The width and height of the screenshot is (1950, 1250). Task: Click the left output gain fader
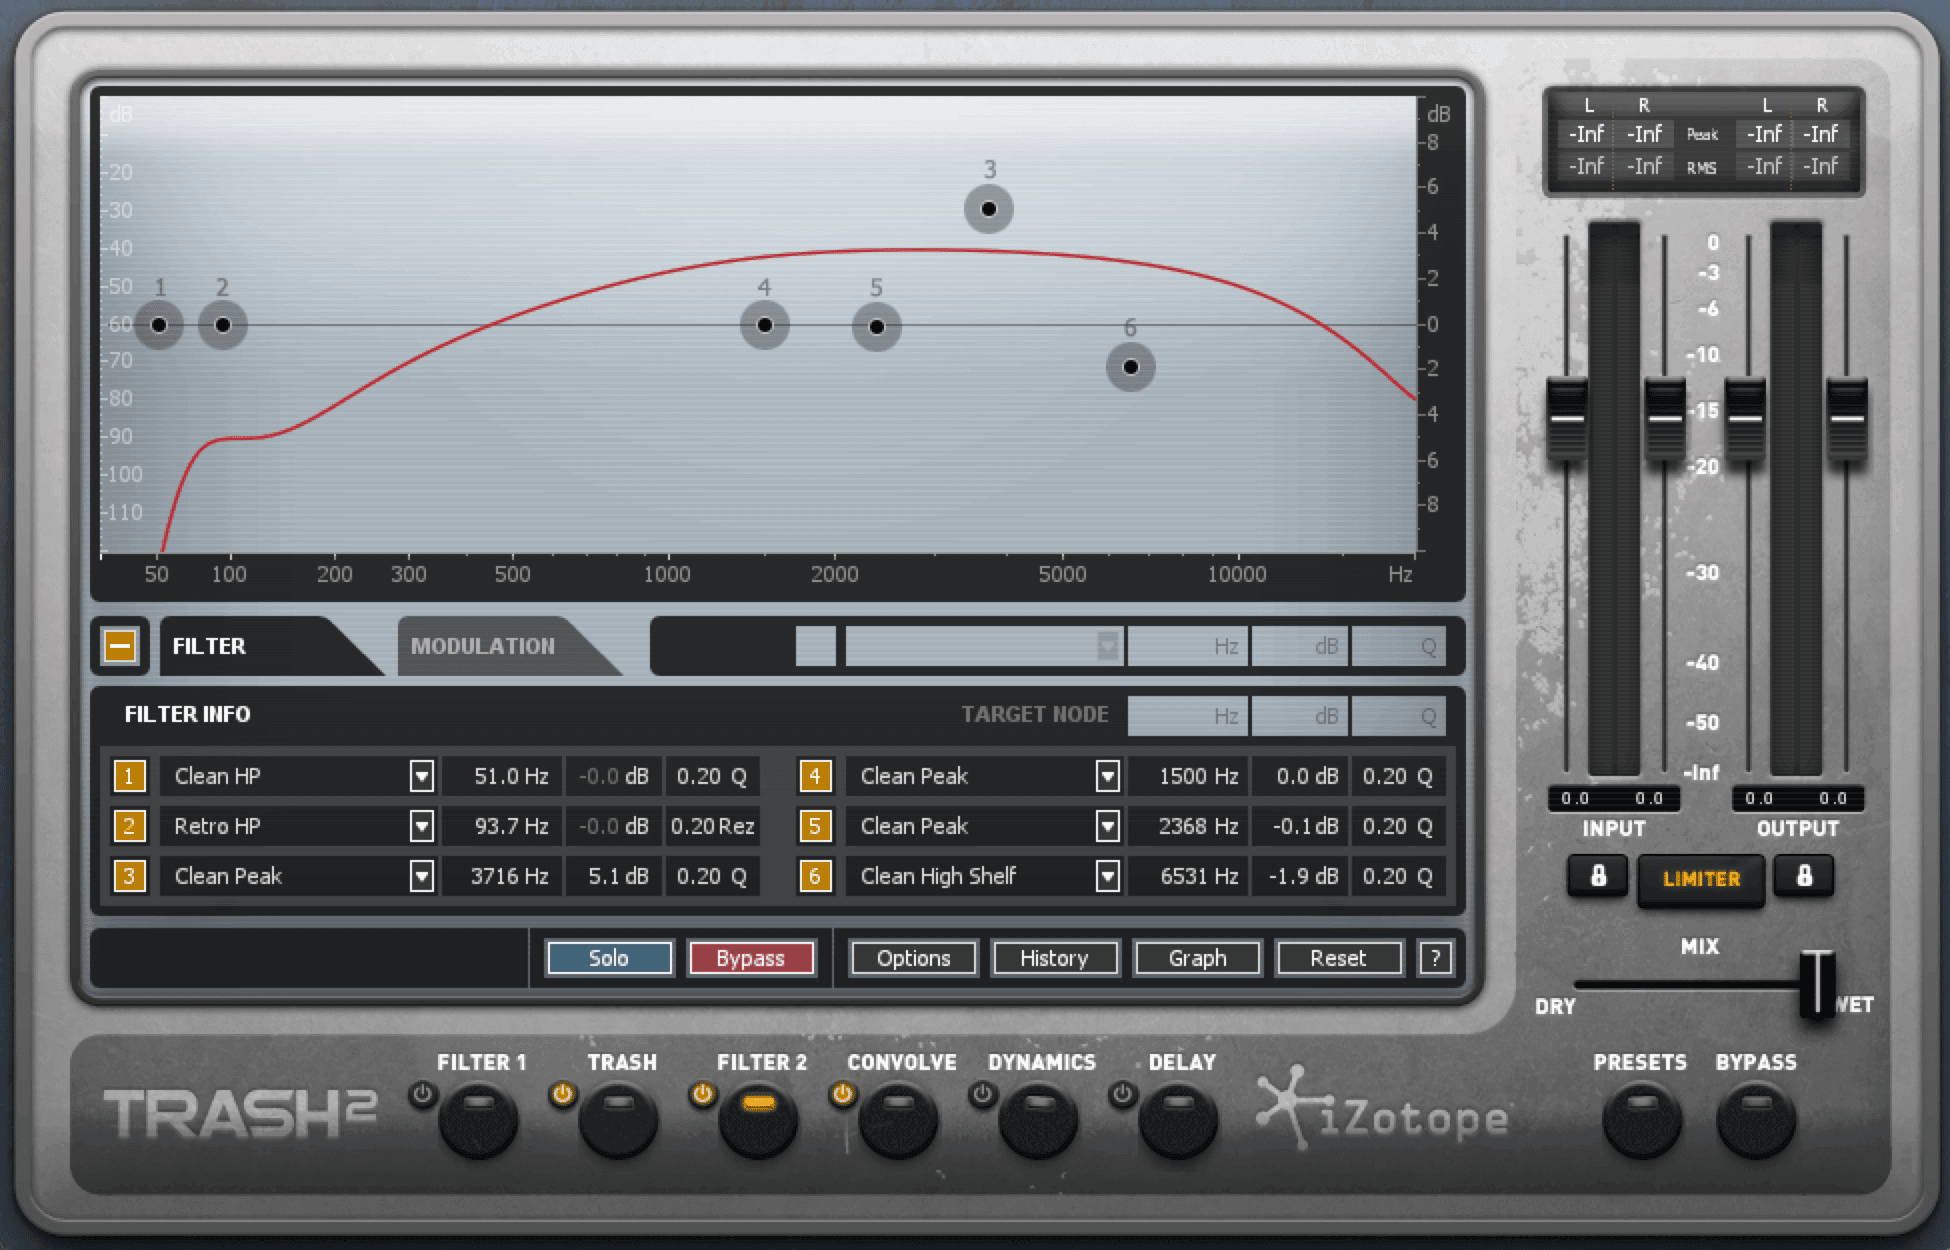pos(1745,418)
